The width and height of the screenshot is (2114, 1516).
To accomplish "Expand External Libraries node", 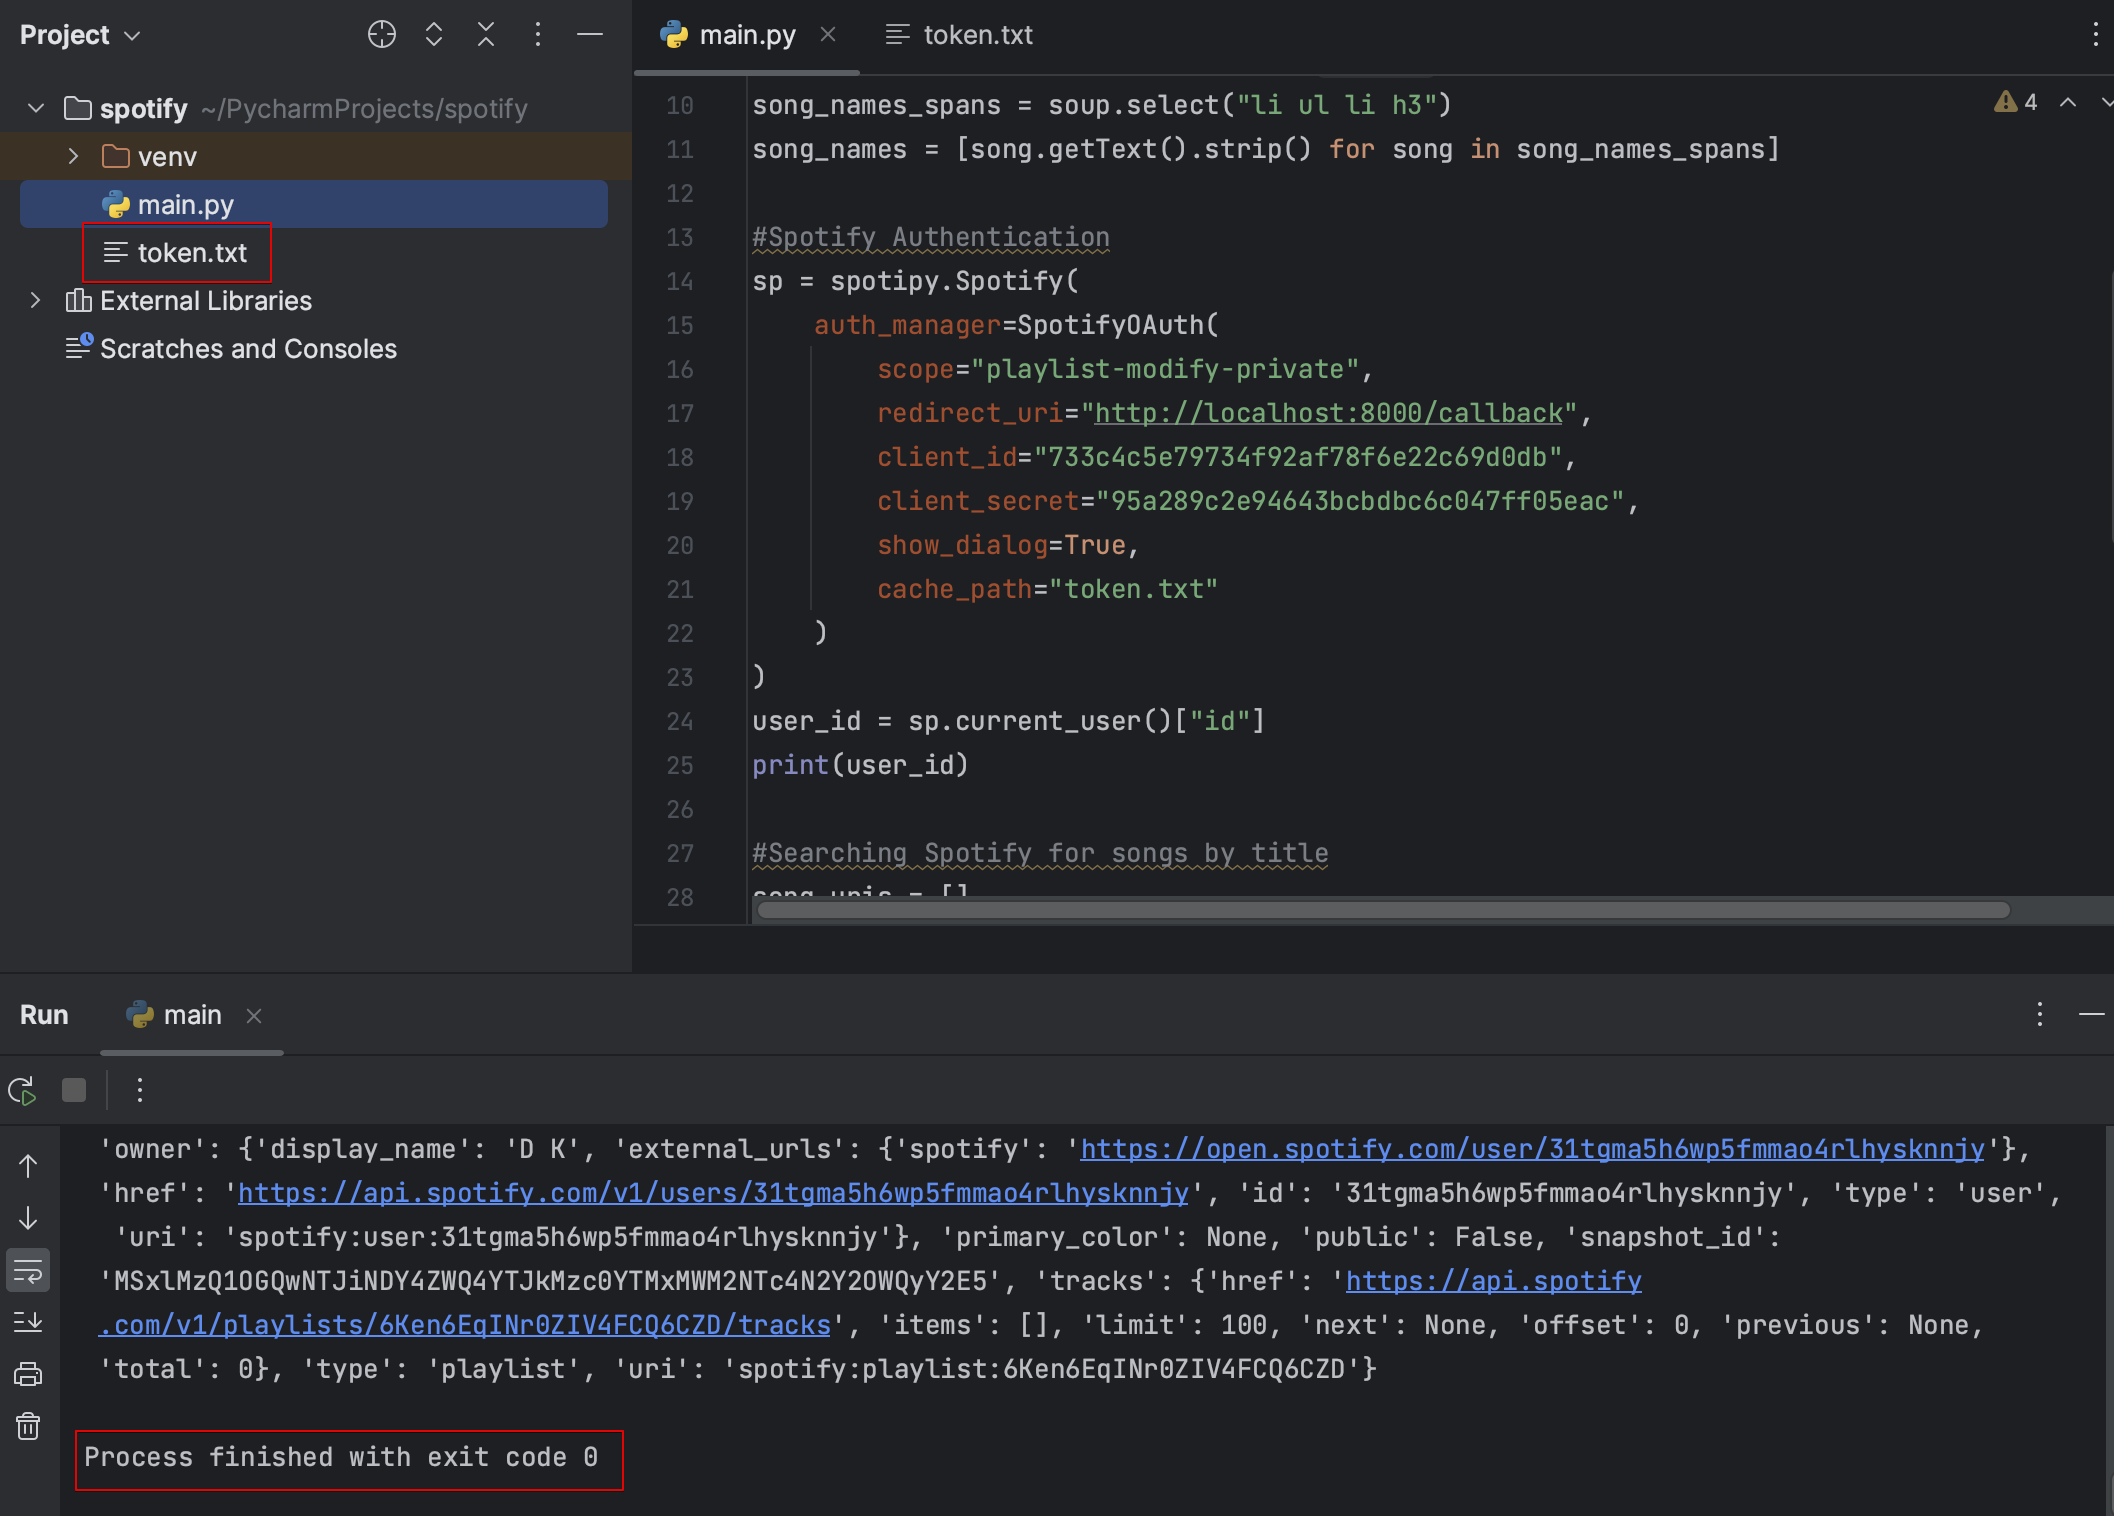I will point(36,300).
